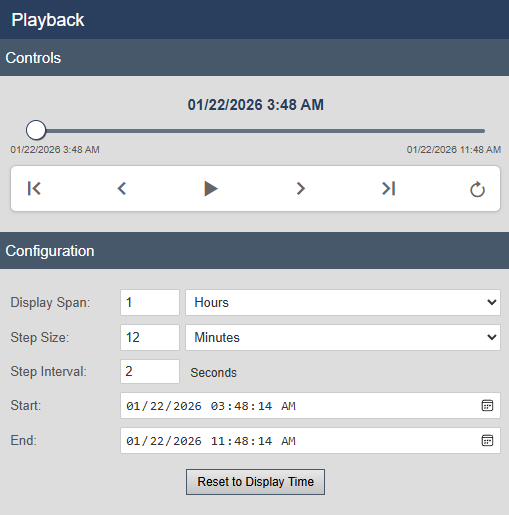Click the Start date-time field

(310, 406)
